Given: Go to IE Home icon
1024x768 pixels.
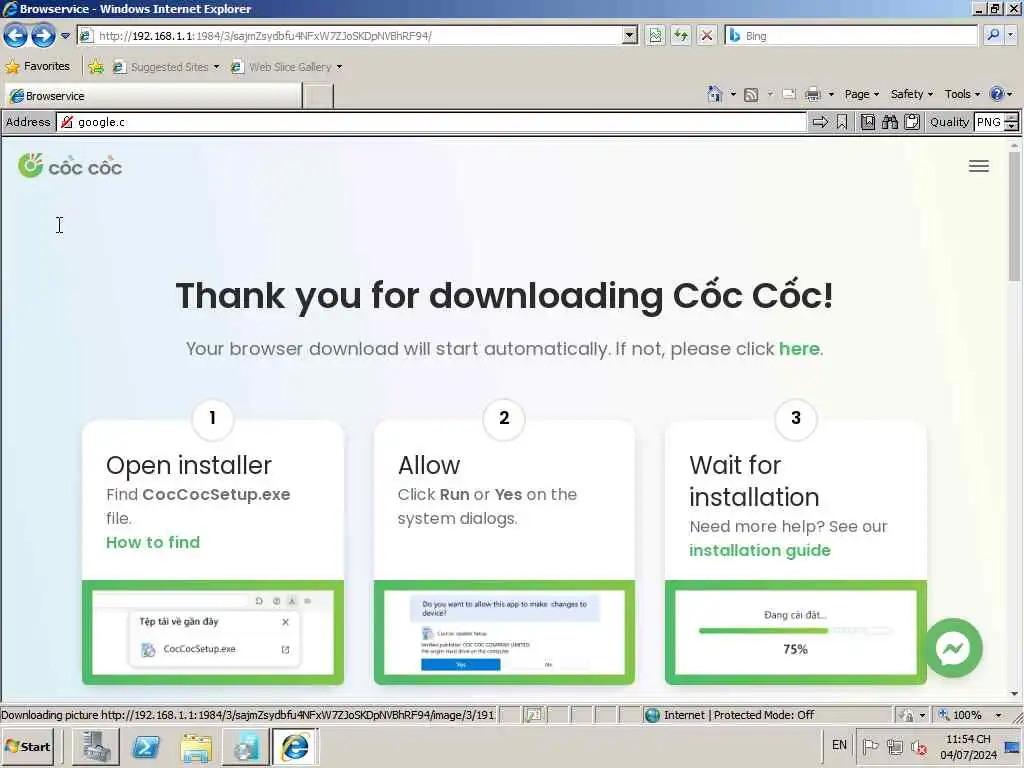Looking at the screenshot, I should click(714, 94).
